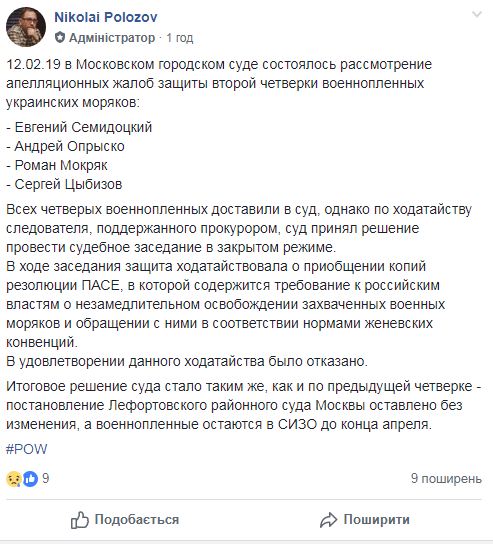Like the post with Подобається button
Viewport: 493px width, 544px height.
(x=125, y=520)
